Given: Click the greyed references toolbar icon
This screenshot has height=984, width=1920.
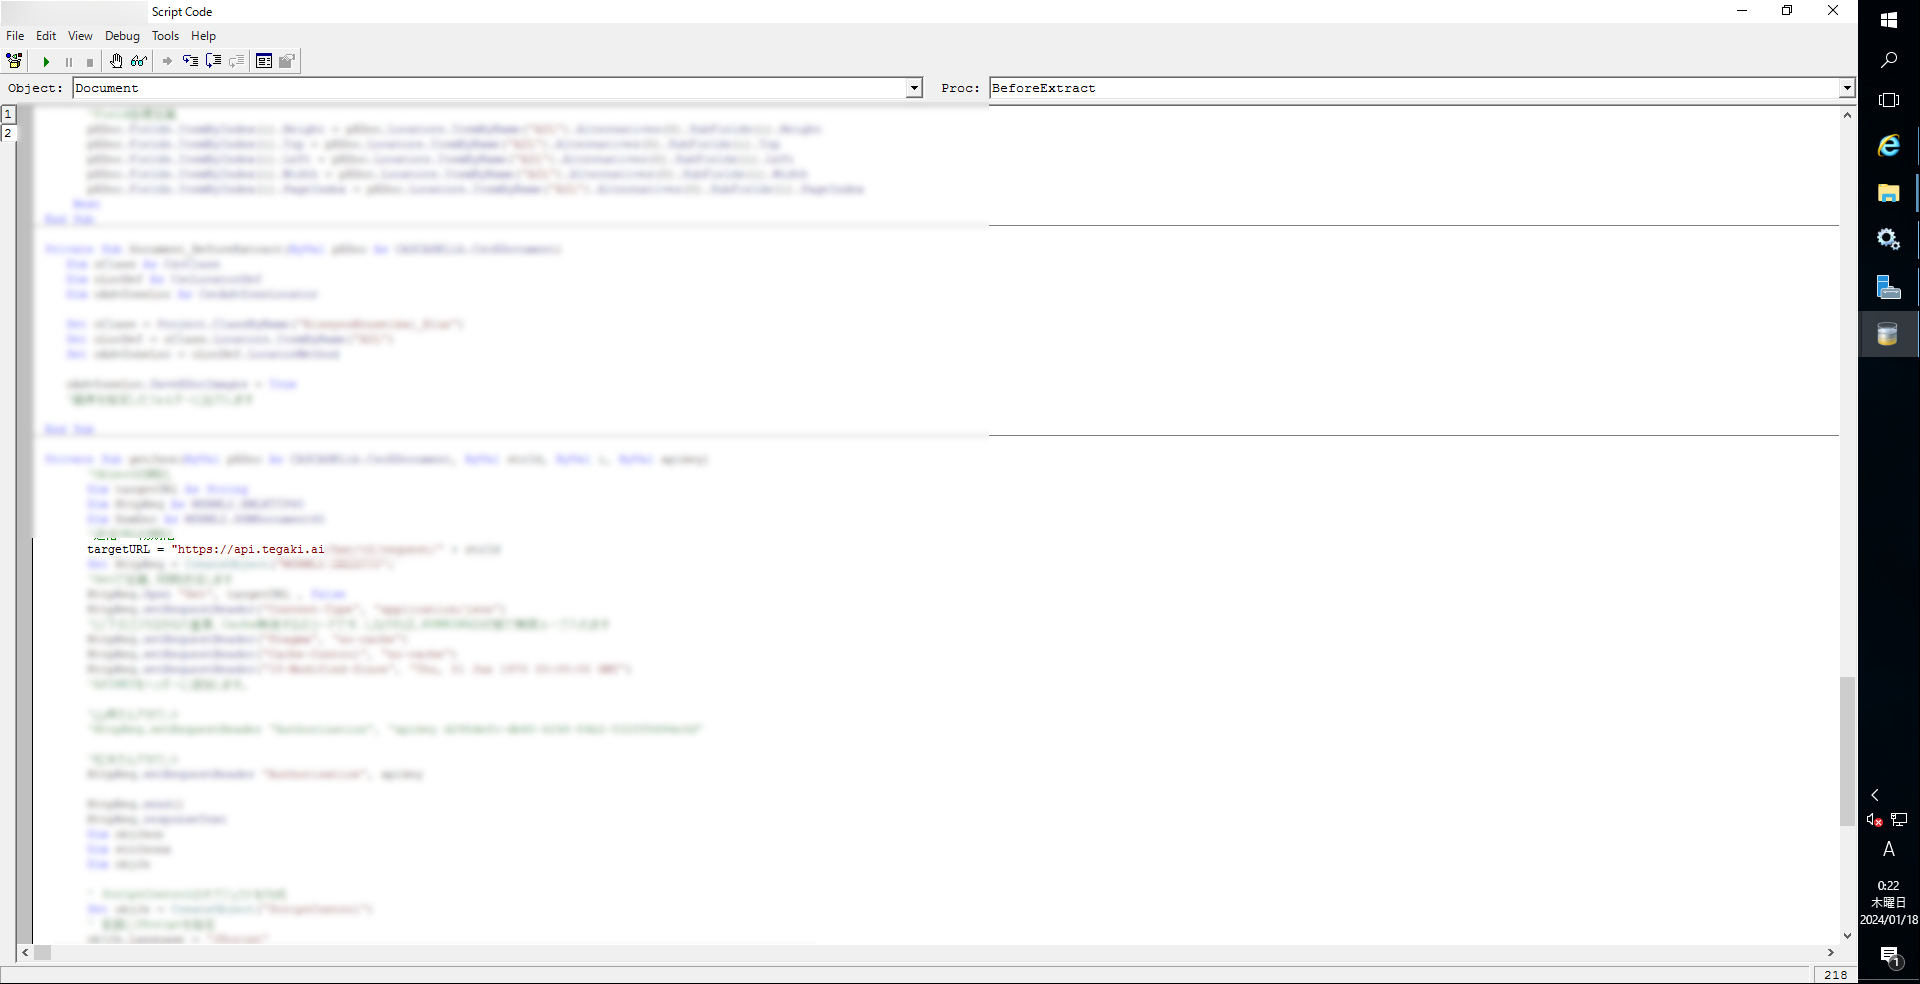Looking at the screenshot, I should point(287,61).
